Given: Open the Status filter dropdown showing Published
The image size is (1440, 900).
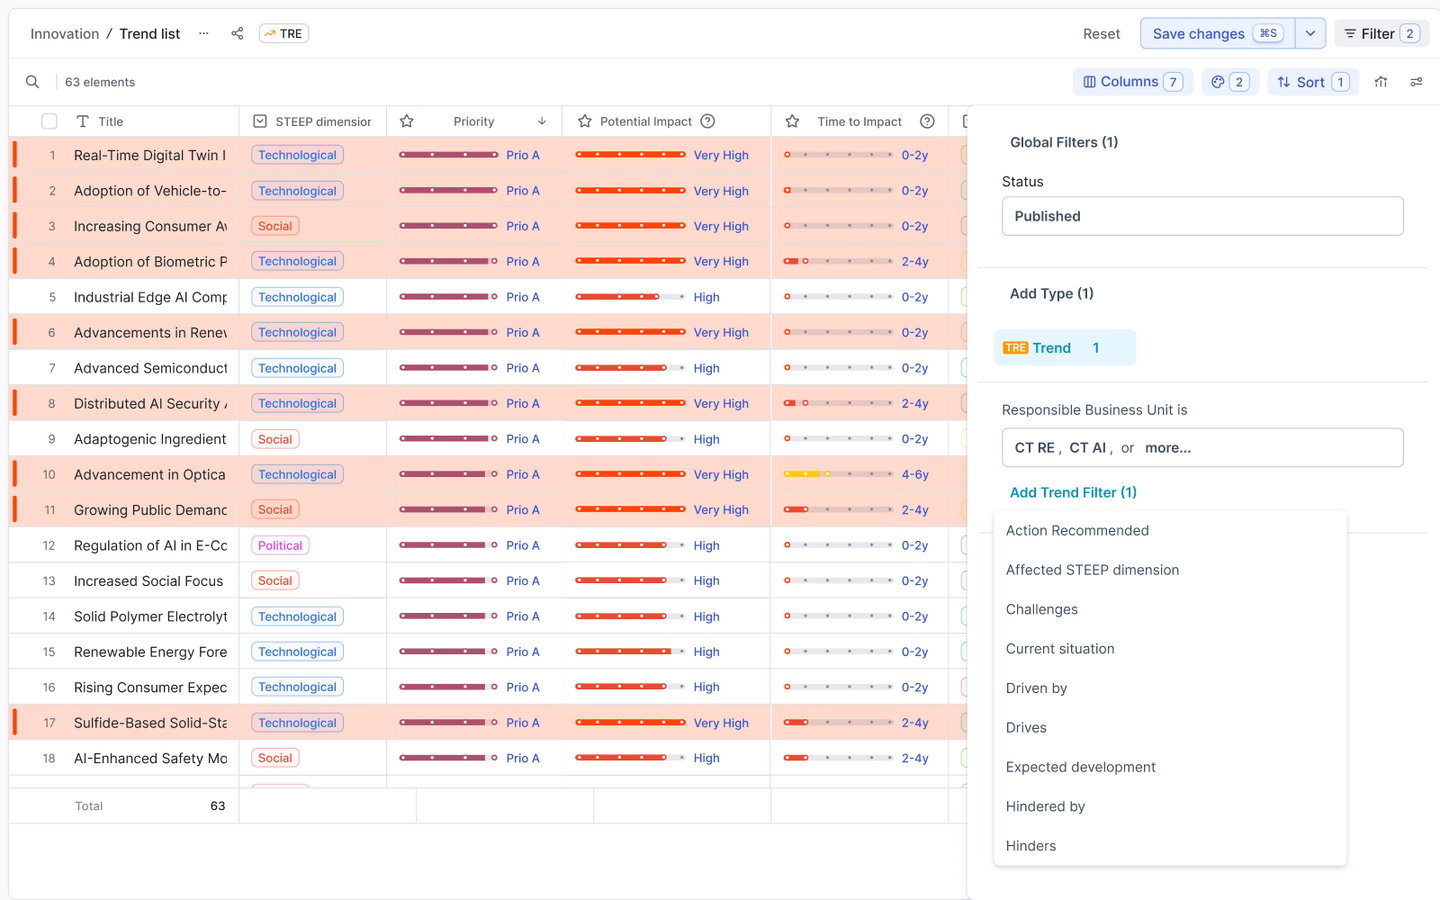Looking at the screenshot, I should tap(1202, 216).
